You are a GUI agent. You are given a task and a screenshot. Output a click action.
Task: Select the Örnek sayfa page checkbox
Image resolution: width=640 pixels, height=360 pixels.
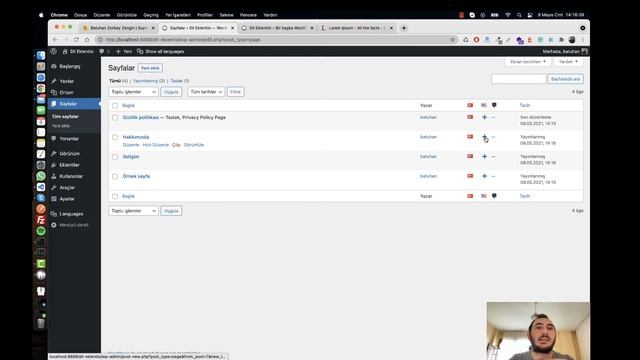click(115, 177)
